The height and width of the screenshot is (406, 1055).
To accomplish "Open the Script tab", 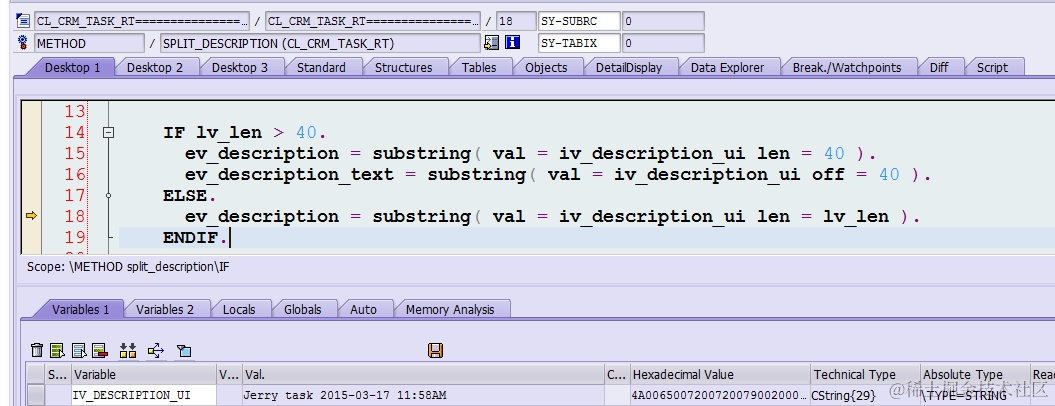I will 992,67.
